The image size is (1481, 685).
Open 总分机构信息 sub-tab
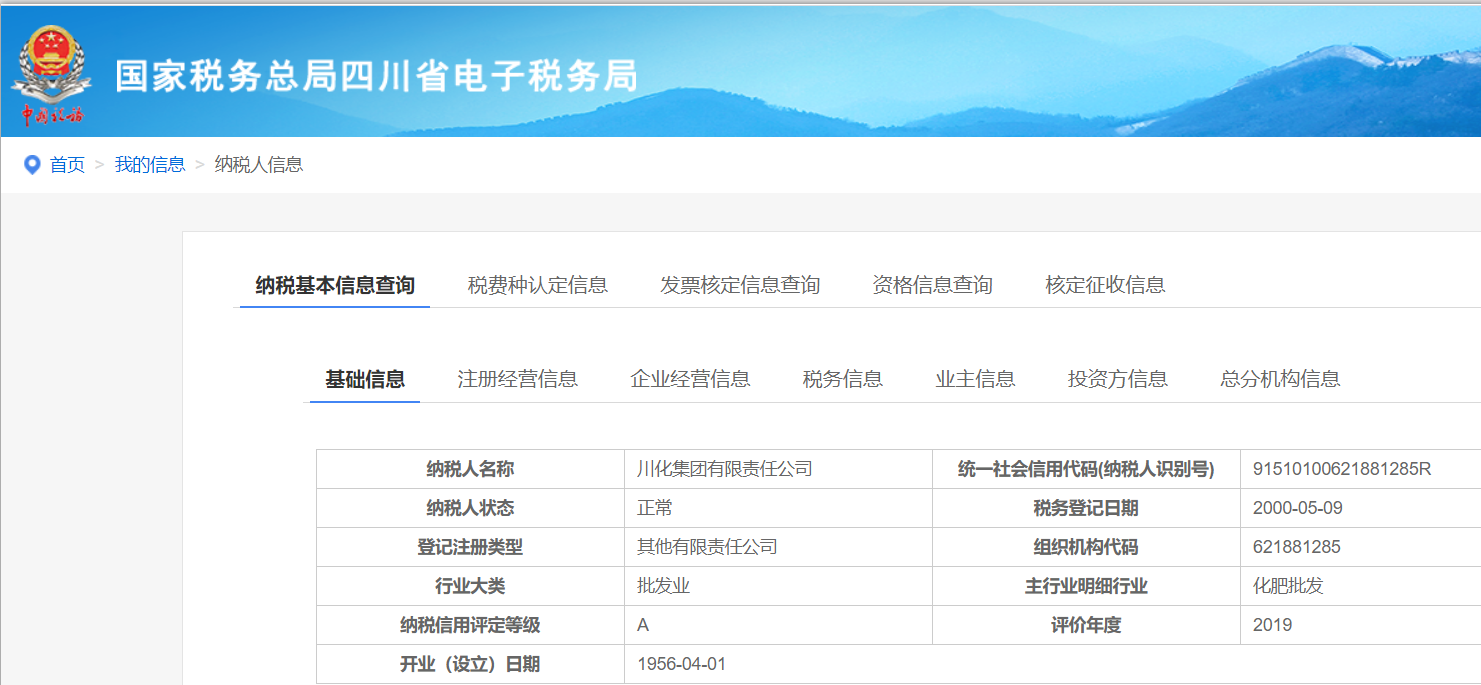pos(1280,379)
